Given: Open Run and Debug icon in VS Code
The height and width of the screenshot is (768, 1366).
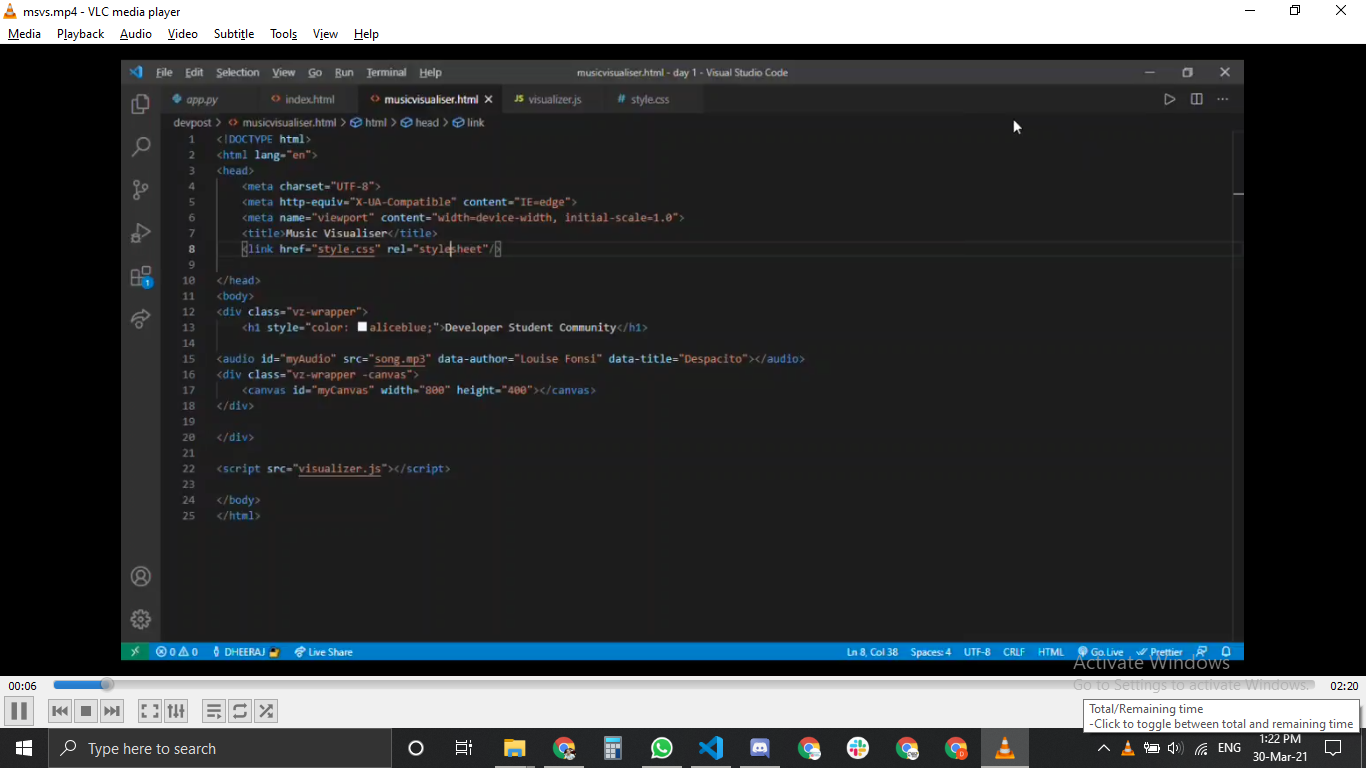Looking at the screenshot, I should (x=141, y=233).
